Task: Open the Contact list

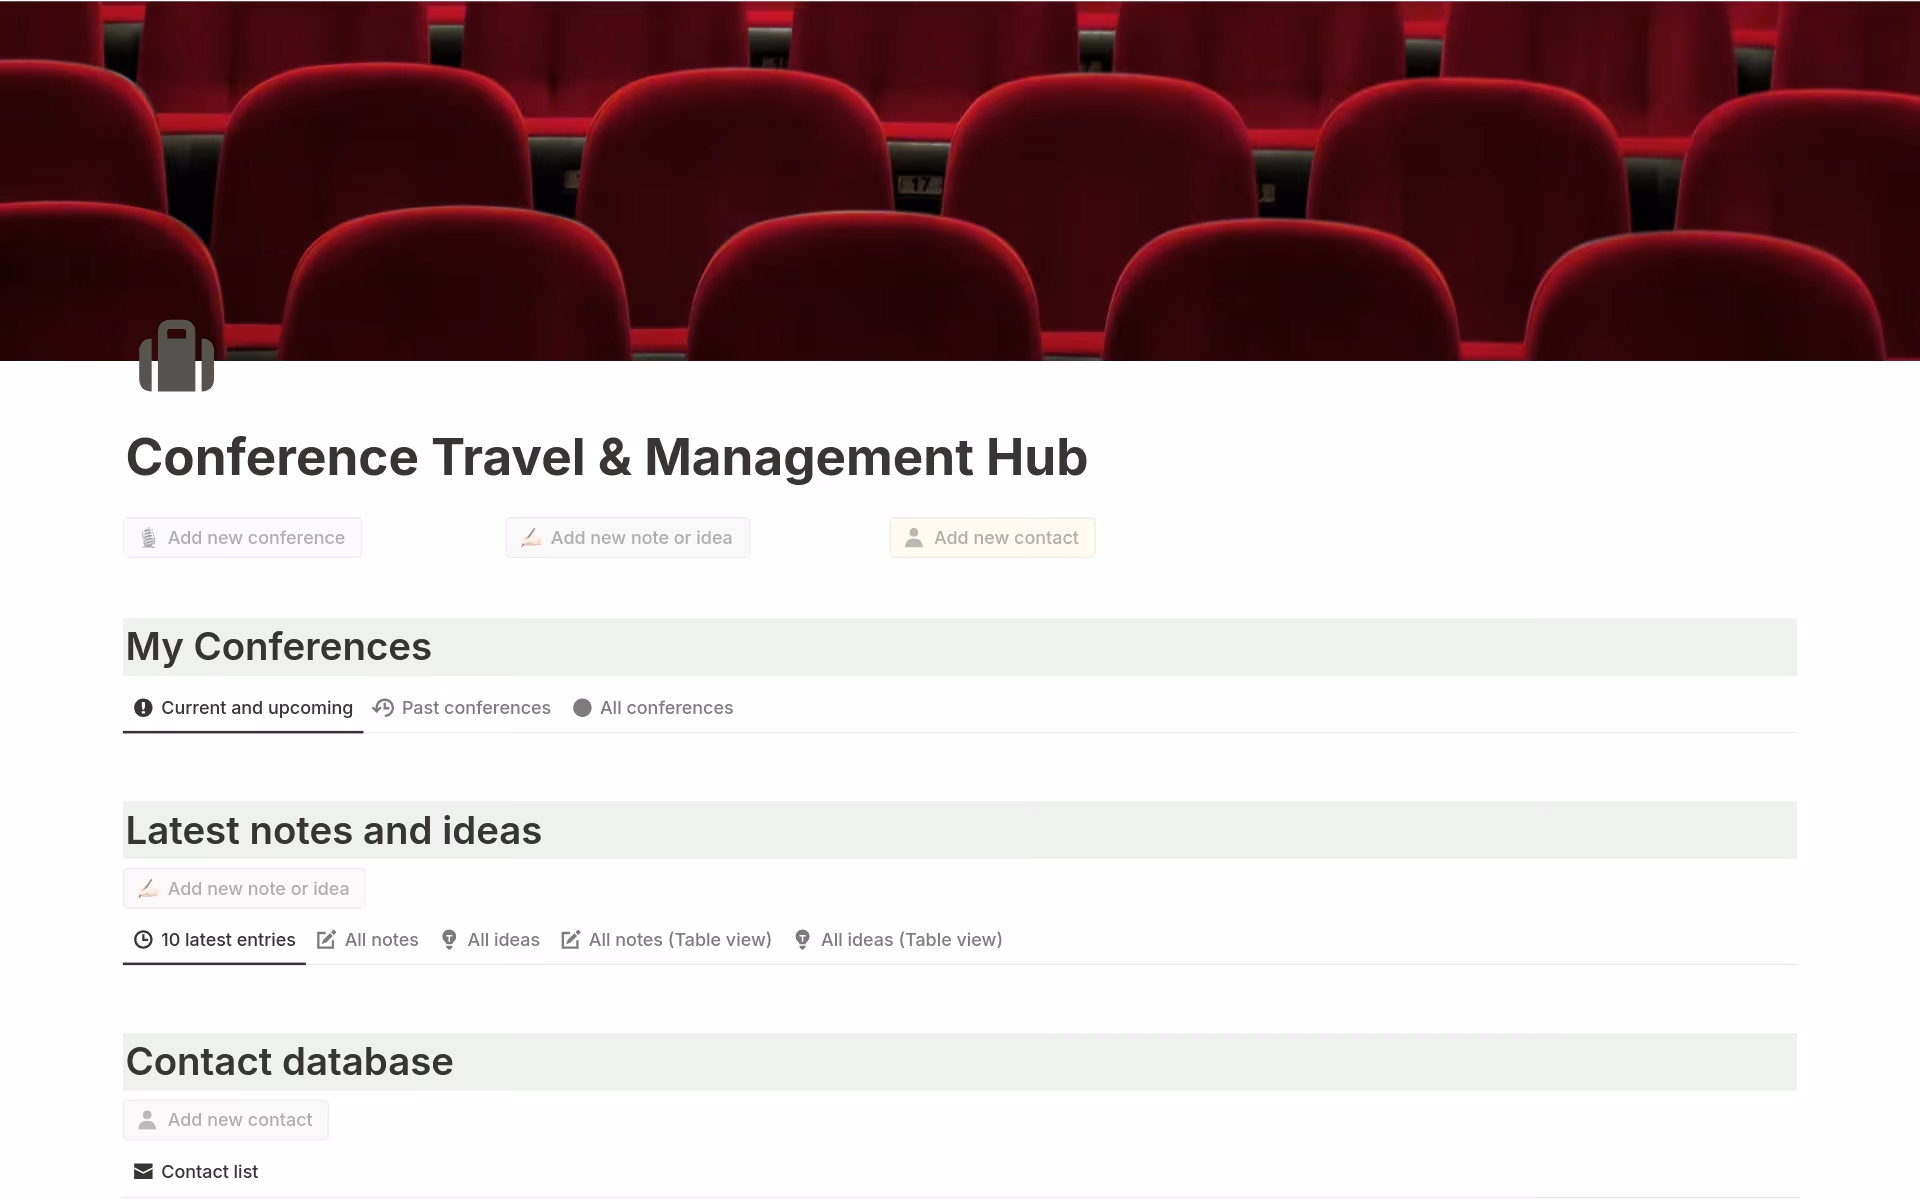Action: point(209,1171)
